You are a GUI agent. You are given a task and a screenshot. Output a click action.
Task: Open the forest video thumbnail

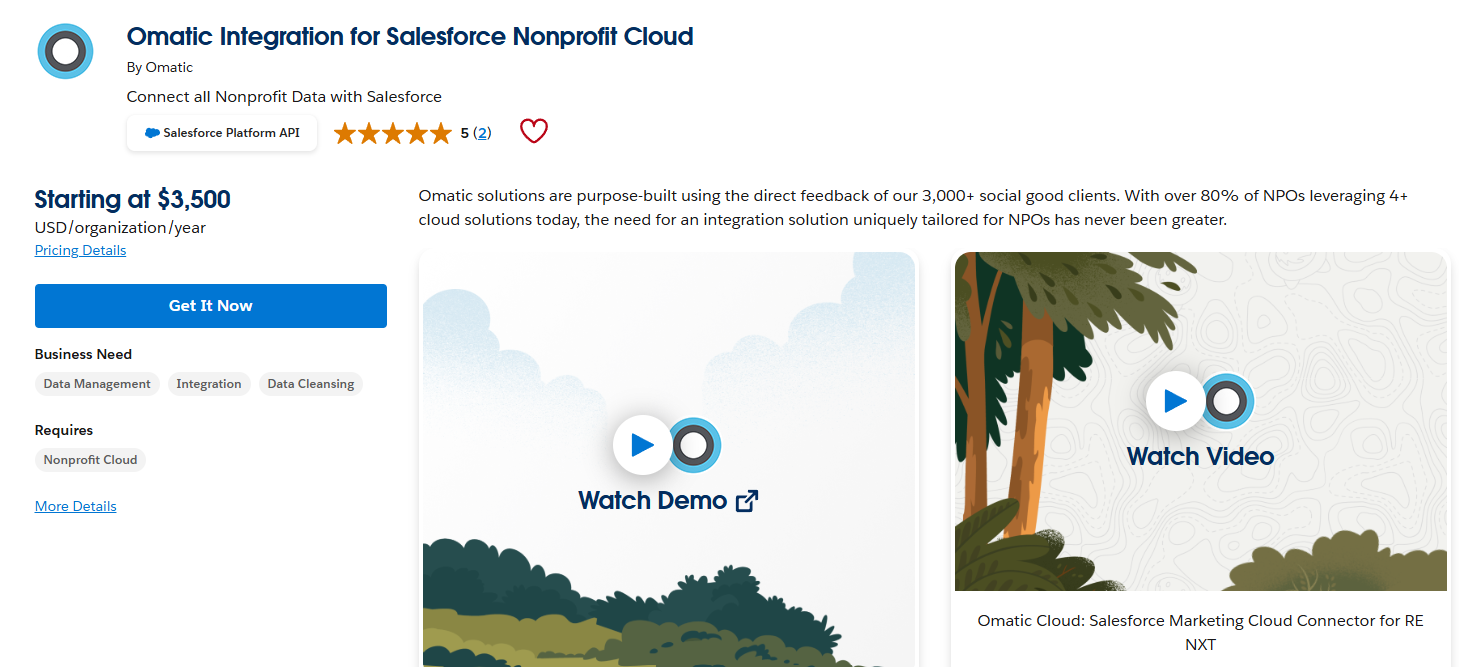coord(1201,421)
